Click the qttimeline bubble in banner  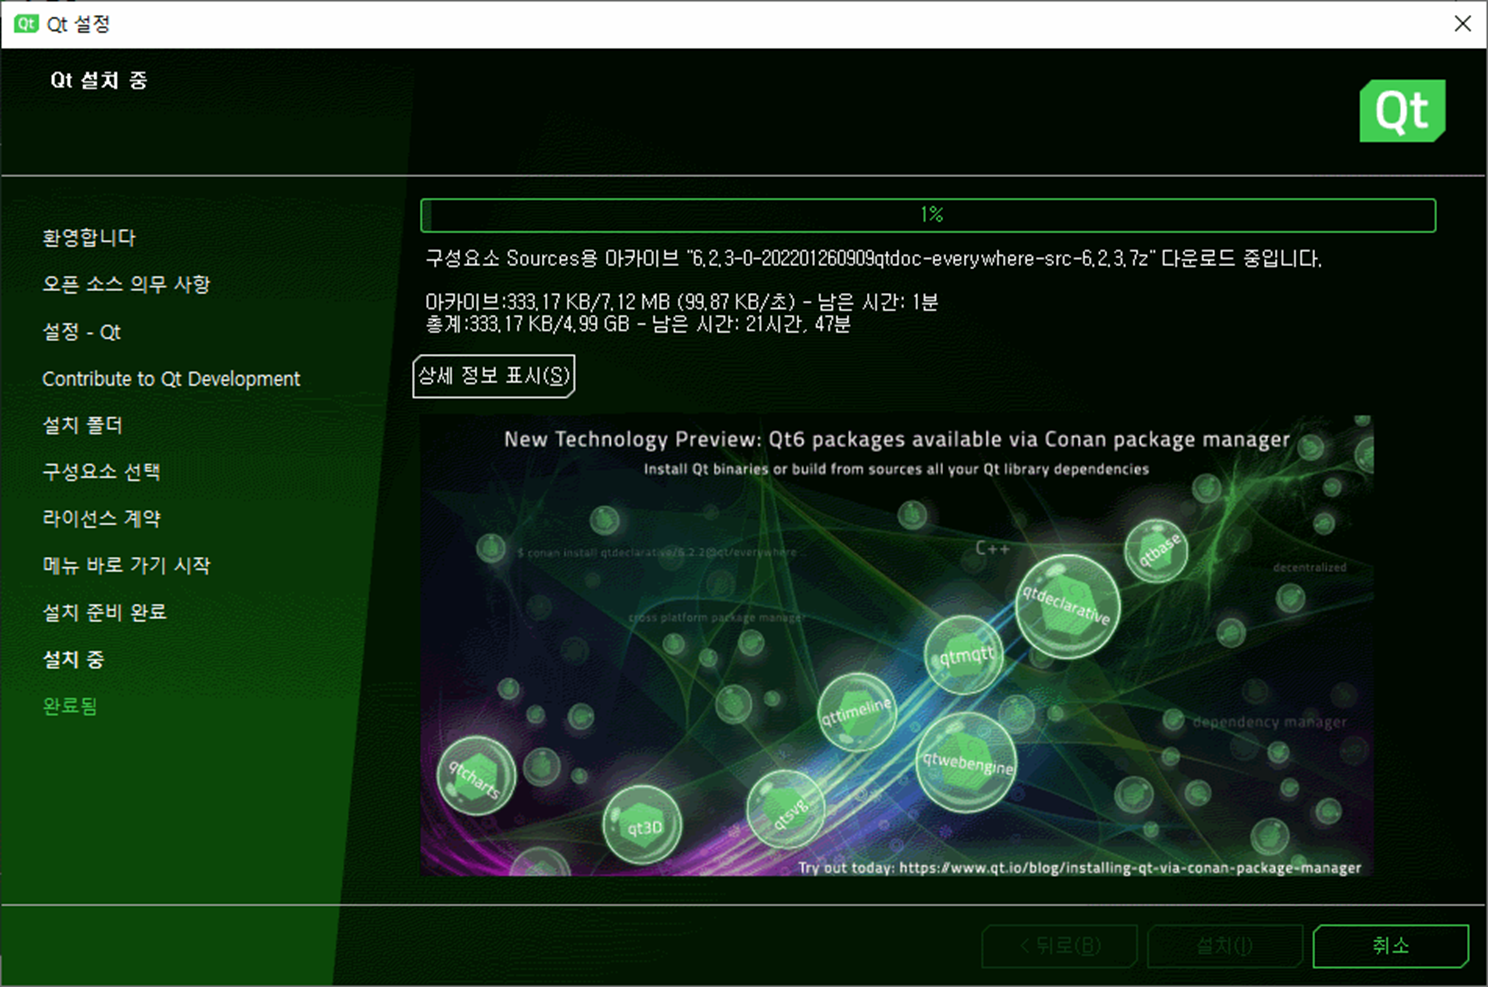click(856, 712)
